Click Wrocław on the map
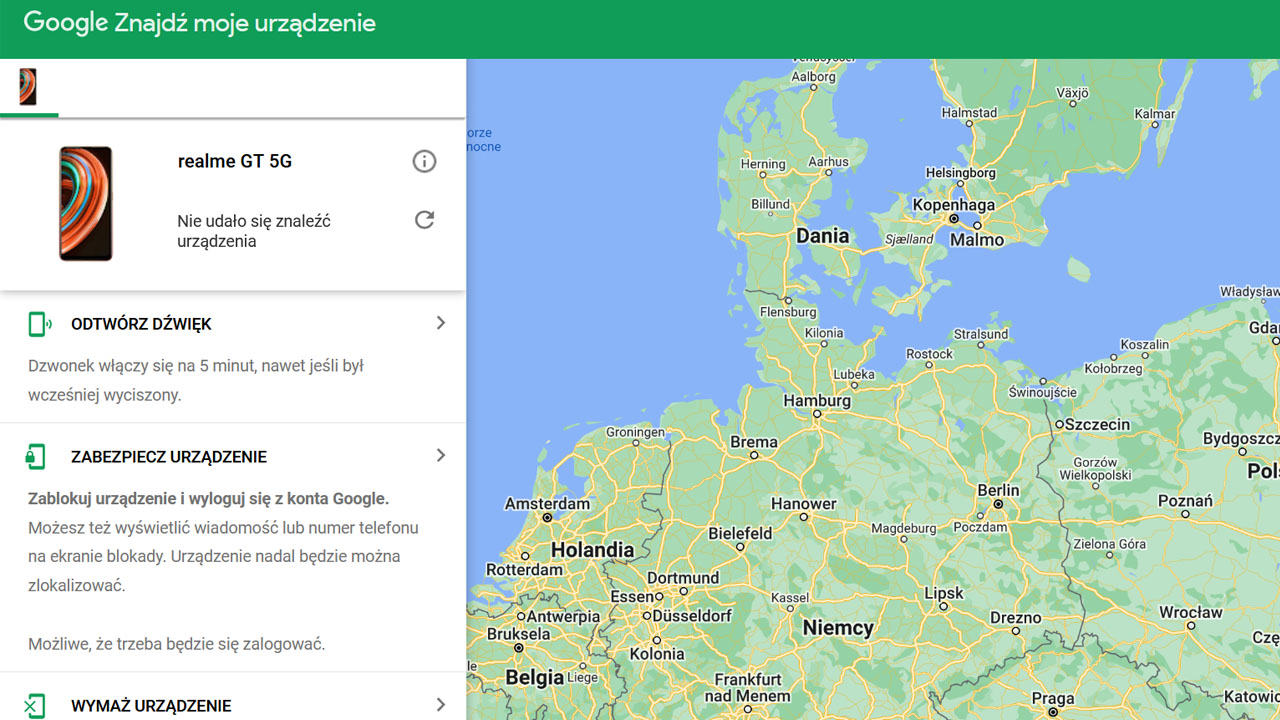The image size is (1280, 720). pyautogui.click(x=1191, y=612)
